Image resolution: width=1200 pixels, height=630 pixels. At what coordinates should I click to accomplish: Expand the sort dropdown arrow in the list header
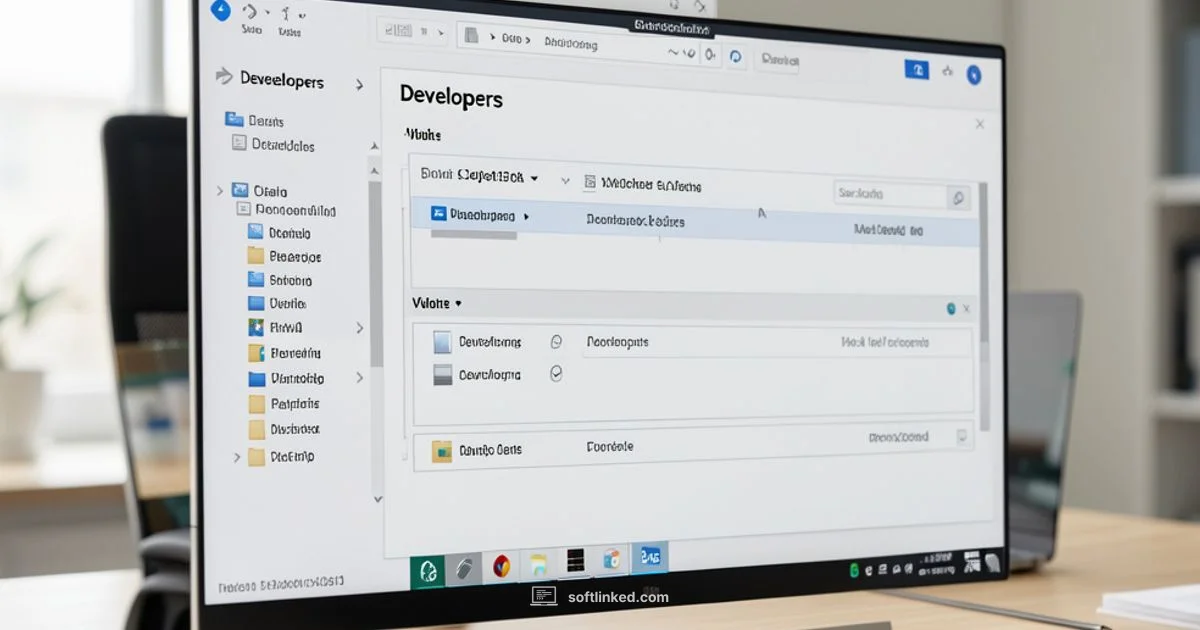click(535, 180)
